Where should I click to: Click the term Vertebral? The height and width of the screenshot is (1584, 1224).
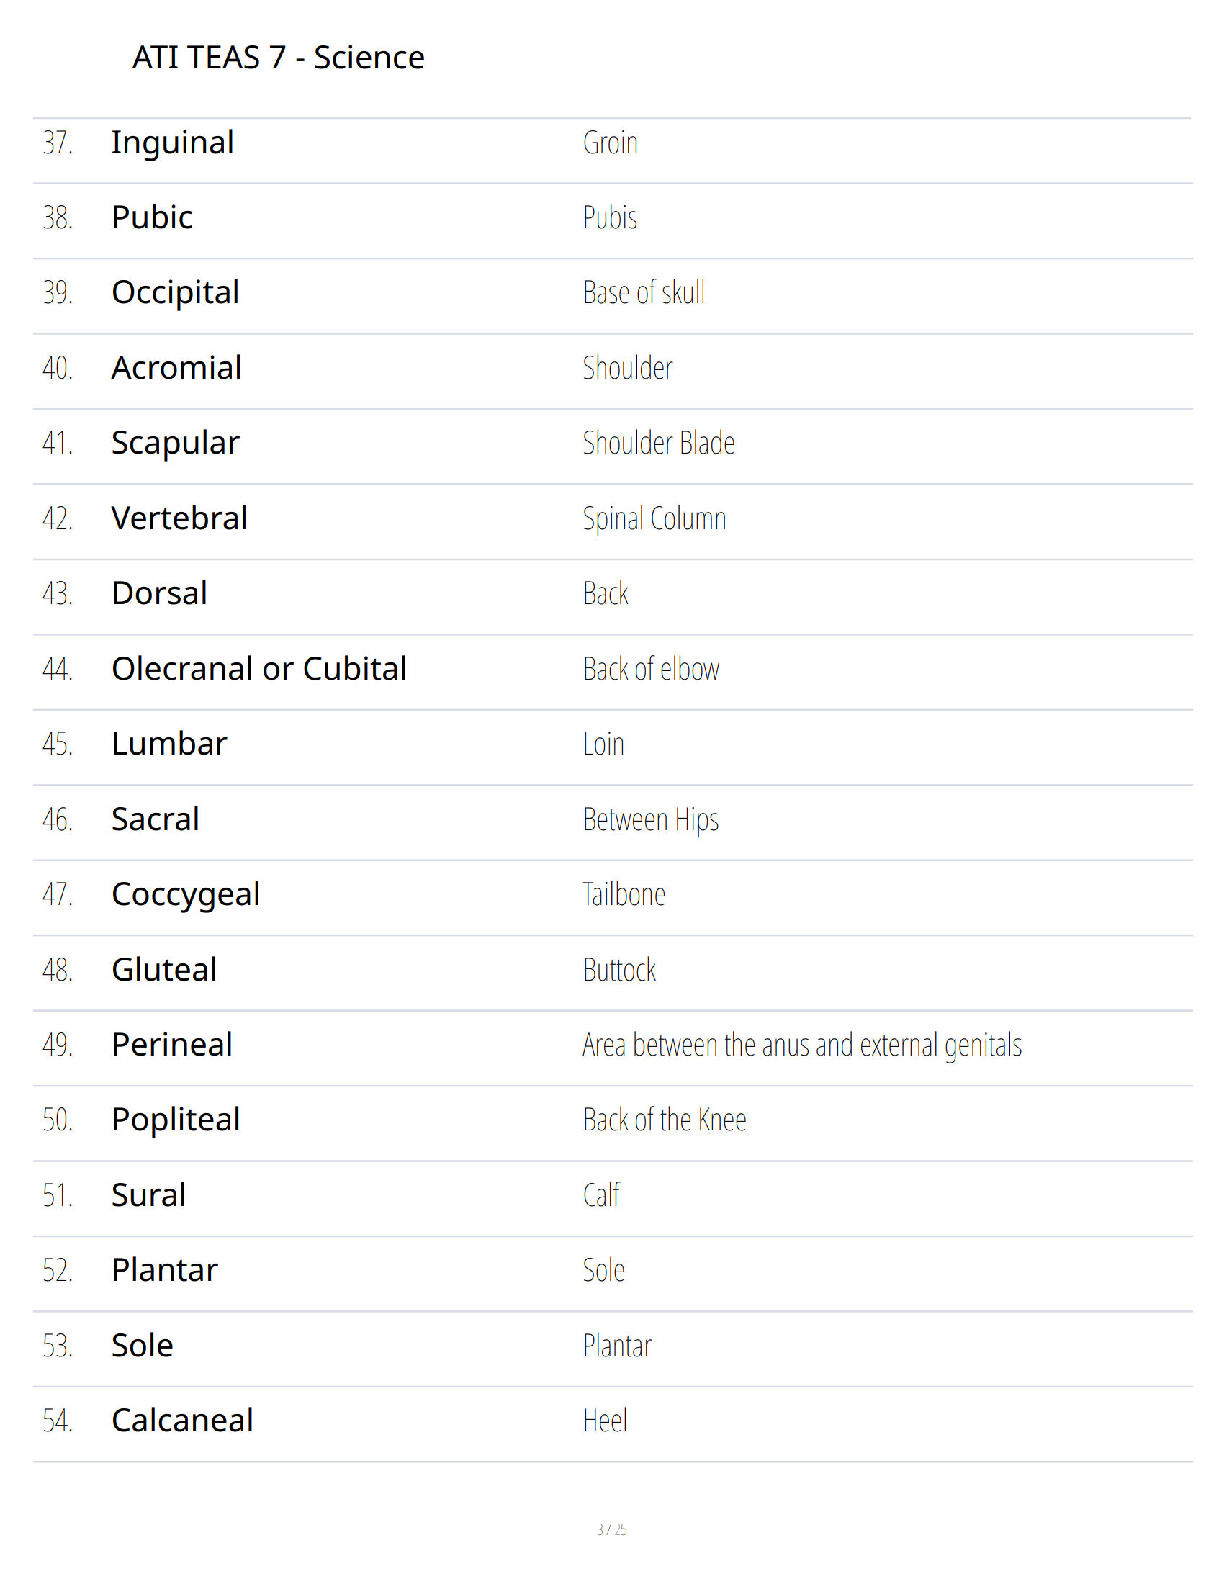click(180, 518)
